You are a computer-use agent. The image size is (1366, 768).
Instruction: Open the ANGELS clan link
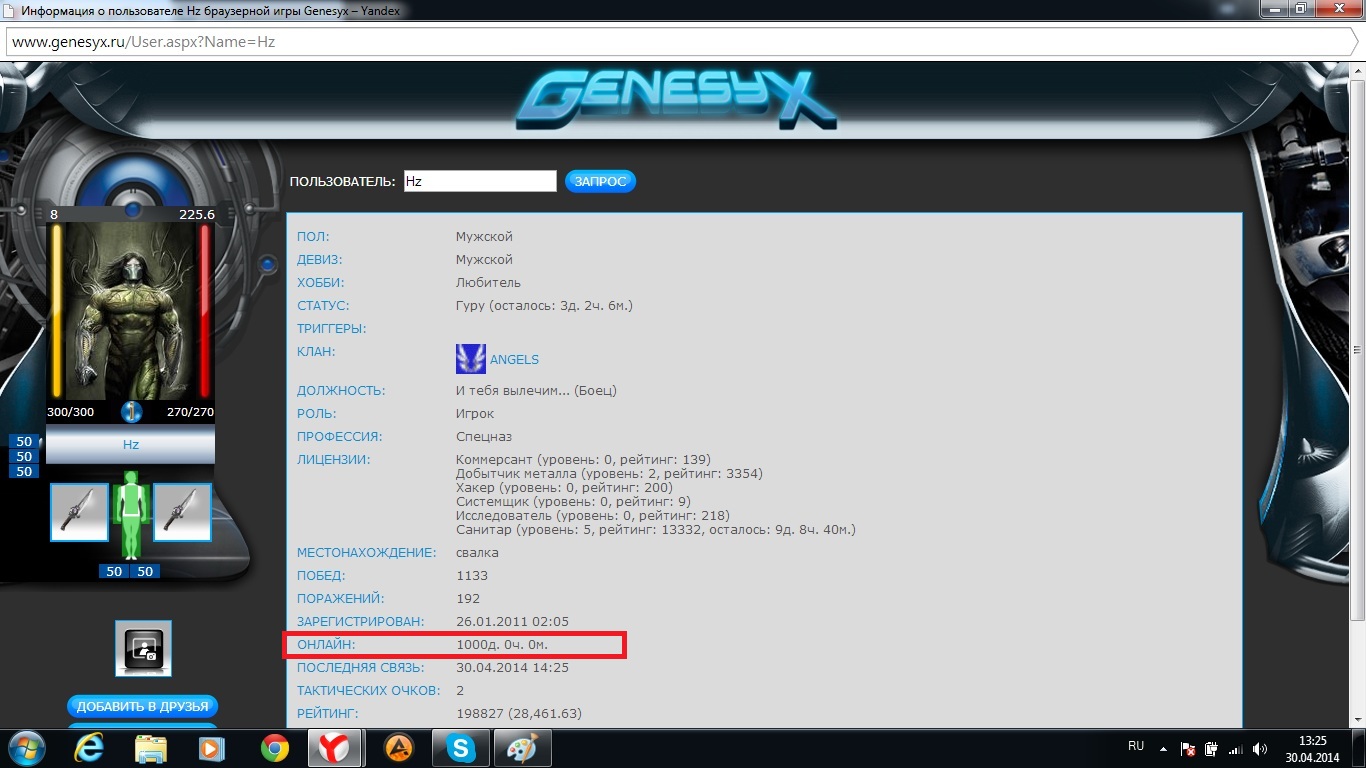tap(514, 360)
